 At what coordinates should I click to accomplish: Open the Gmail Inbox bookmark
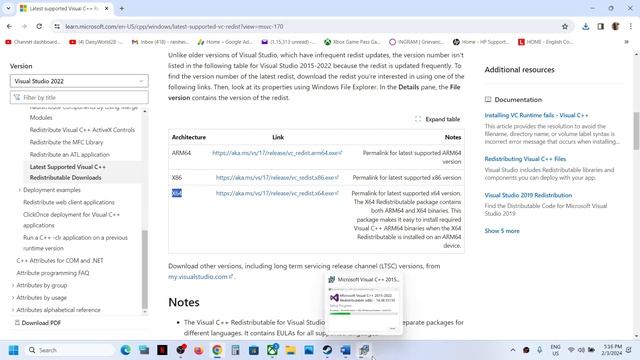coord(160,42)
